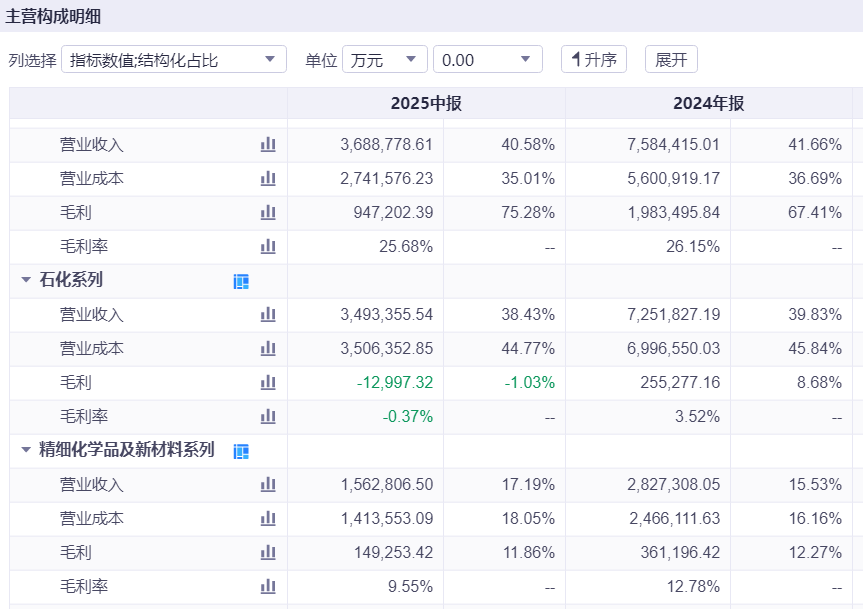
Task: Open chart icon for first 营业收入 row
Action: [x=268, y=145]
